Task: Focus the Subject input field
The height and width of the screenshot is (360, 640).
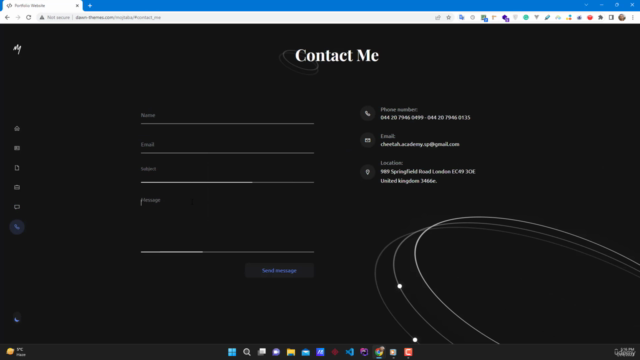Action: [x=227, y=174]
